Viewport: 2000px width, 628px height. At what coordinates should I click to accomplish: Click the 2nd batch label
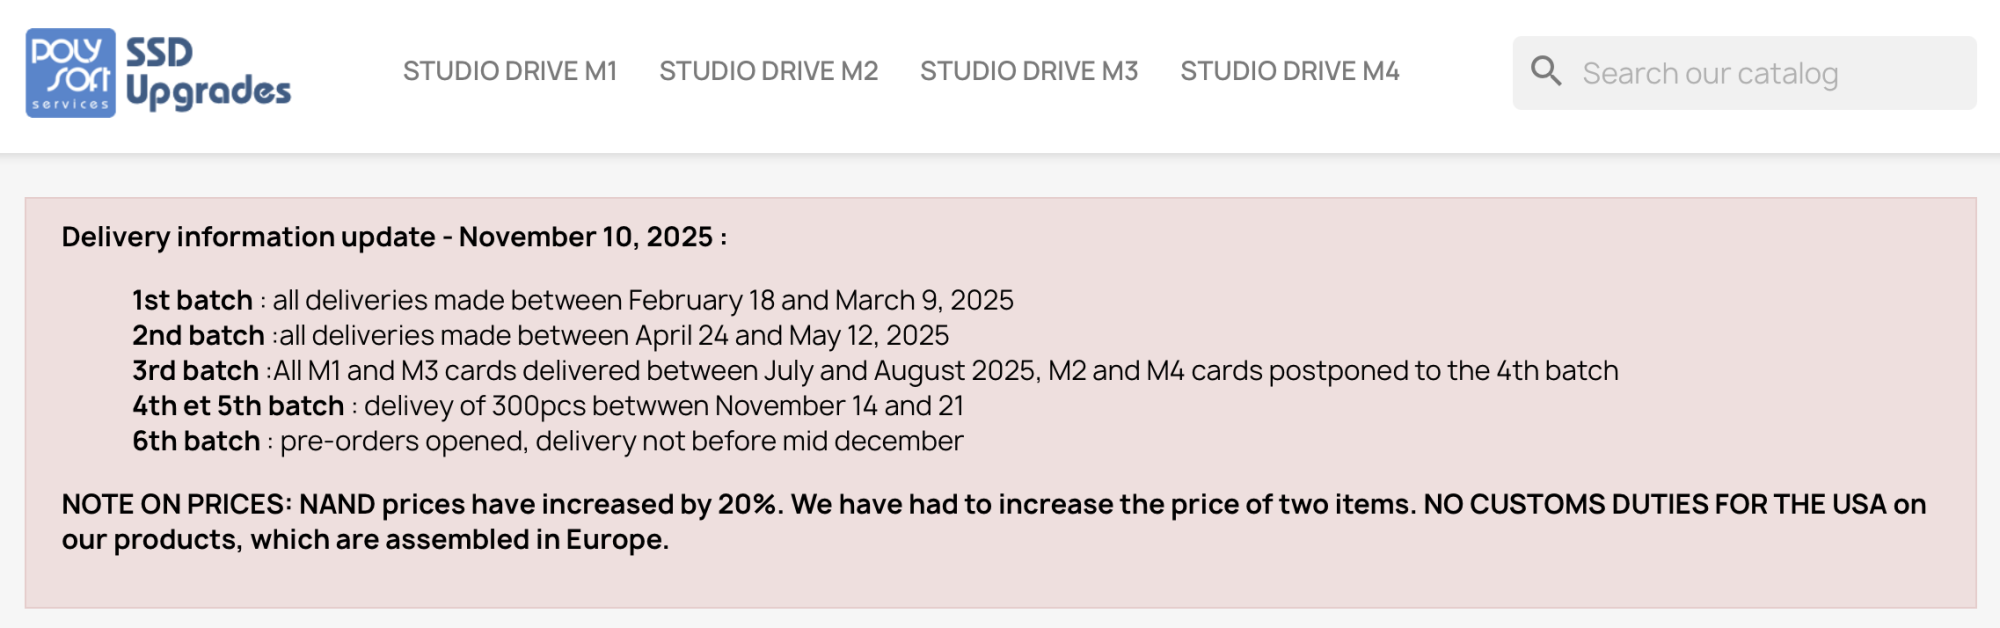tap(198, 336)
